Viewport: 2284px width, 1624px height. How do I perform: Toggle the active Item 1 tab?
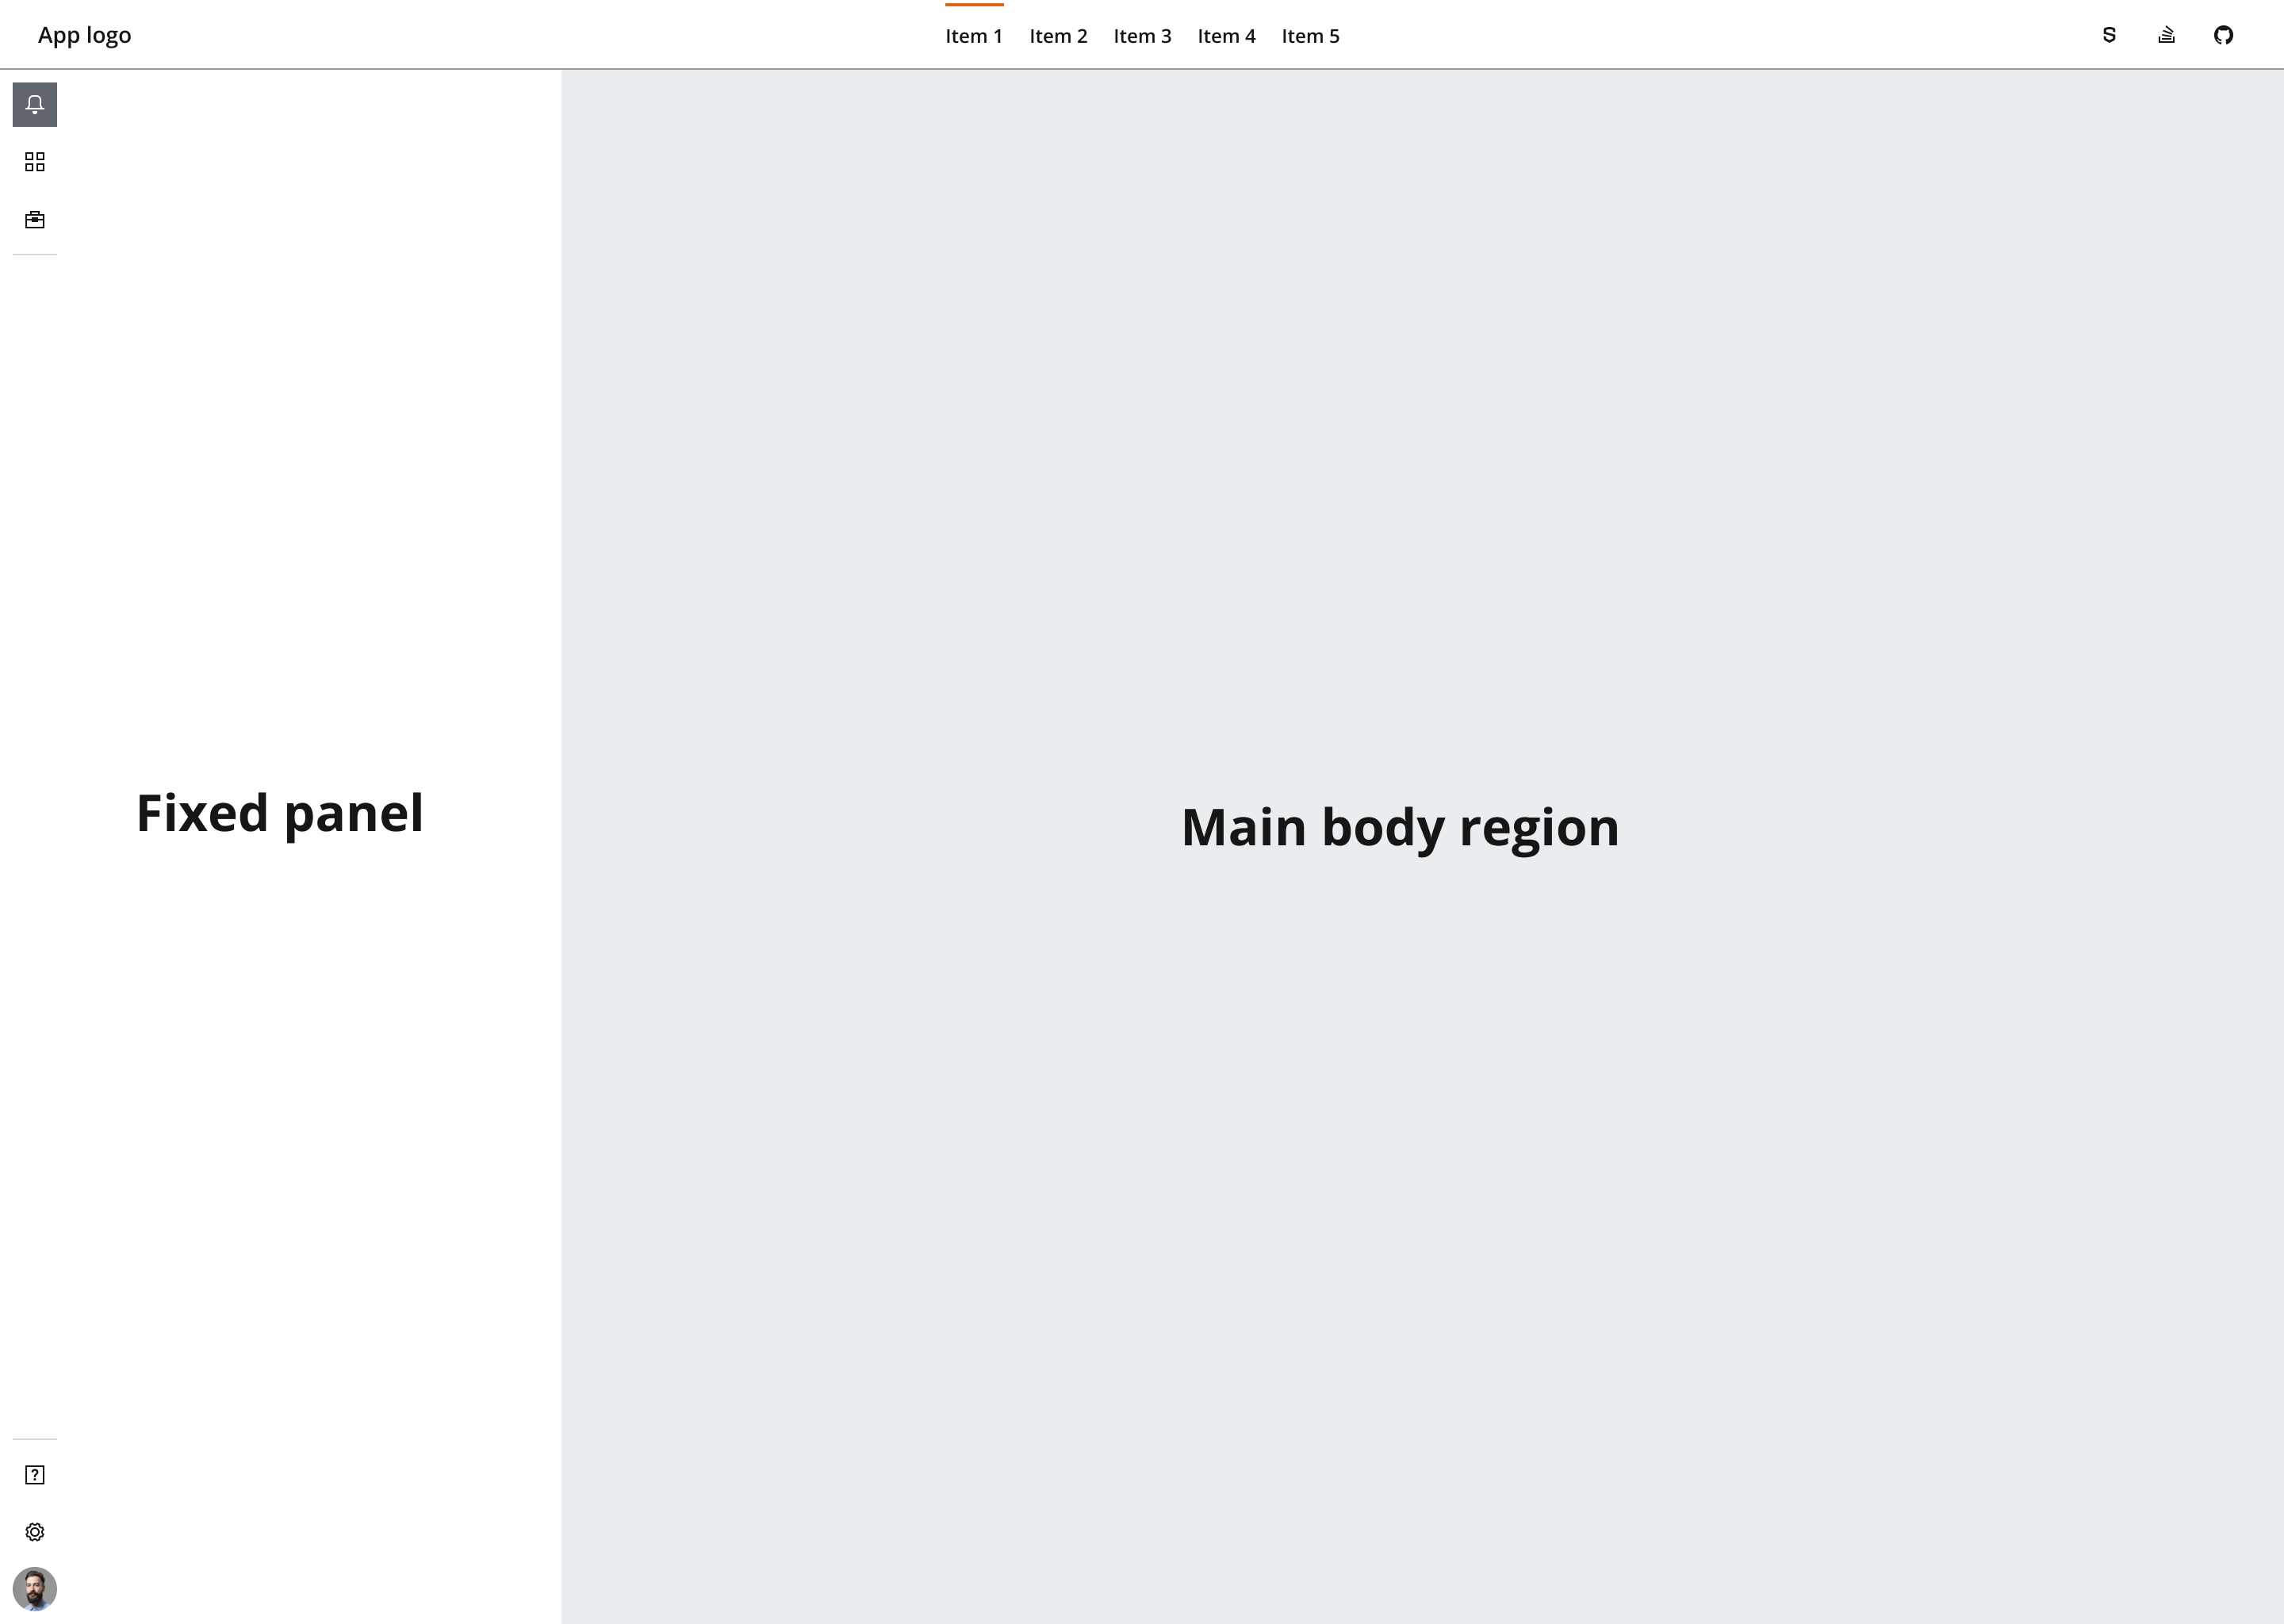[x=973, y=35]
